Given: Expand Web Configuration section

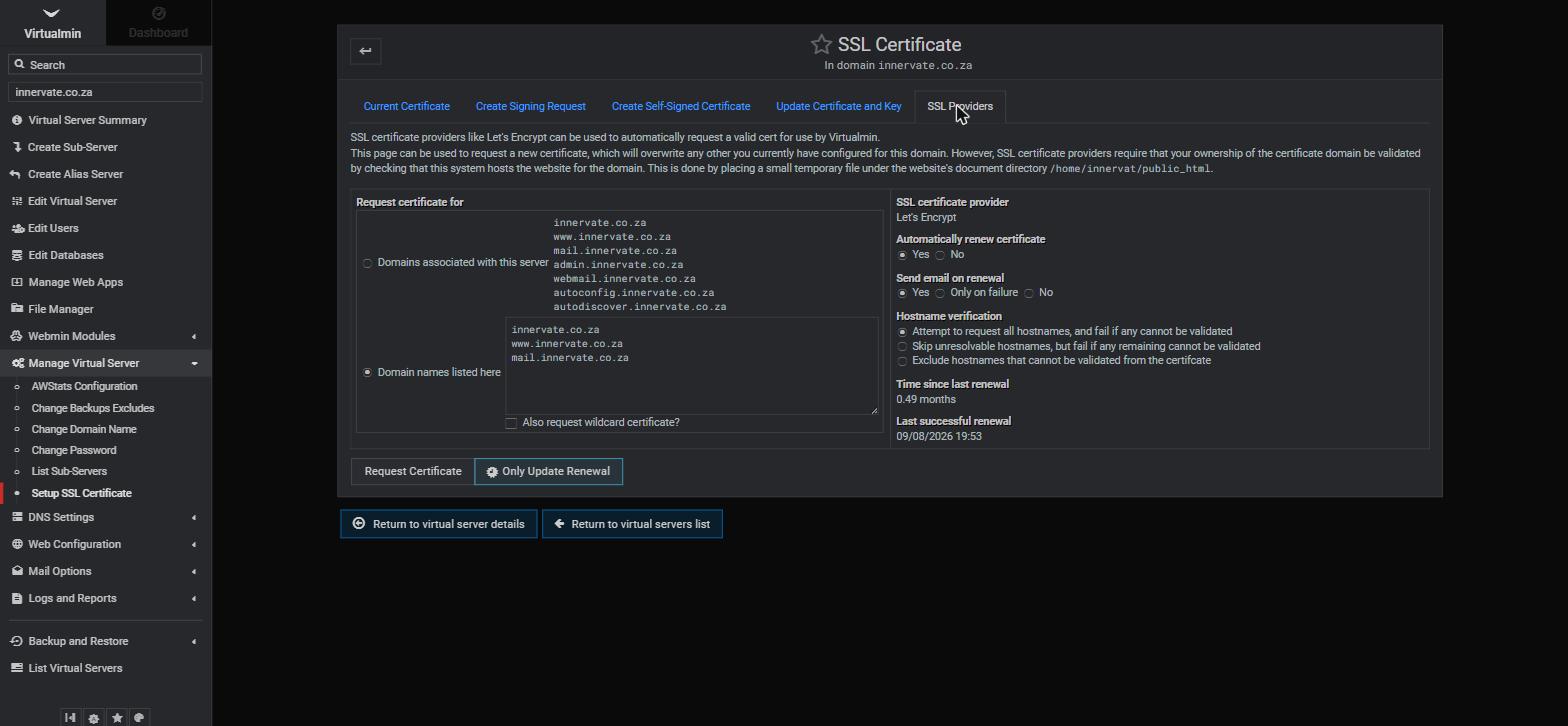Looking at the screenshot, I should tap(105, 544).
